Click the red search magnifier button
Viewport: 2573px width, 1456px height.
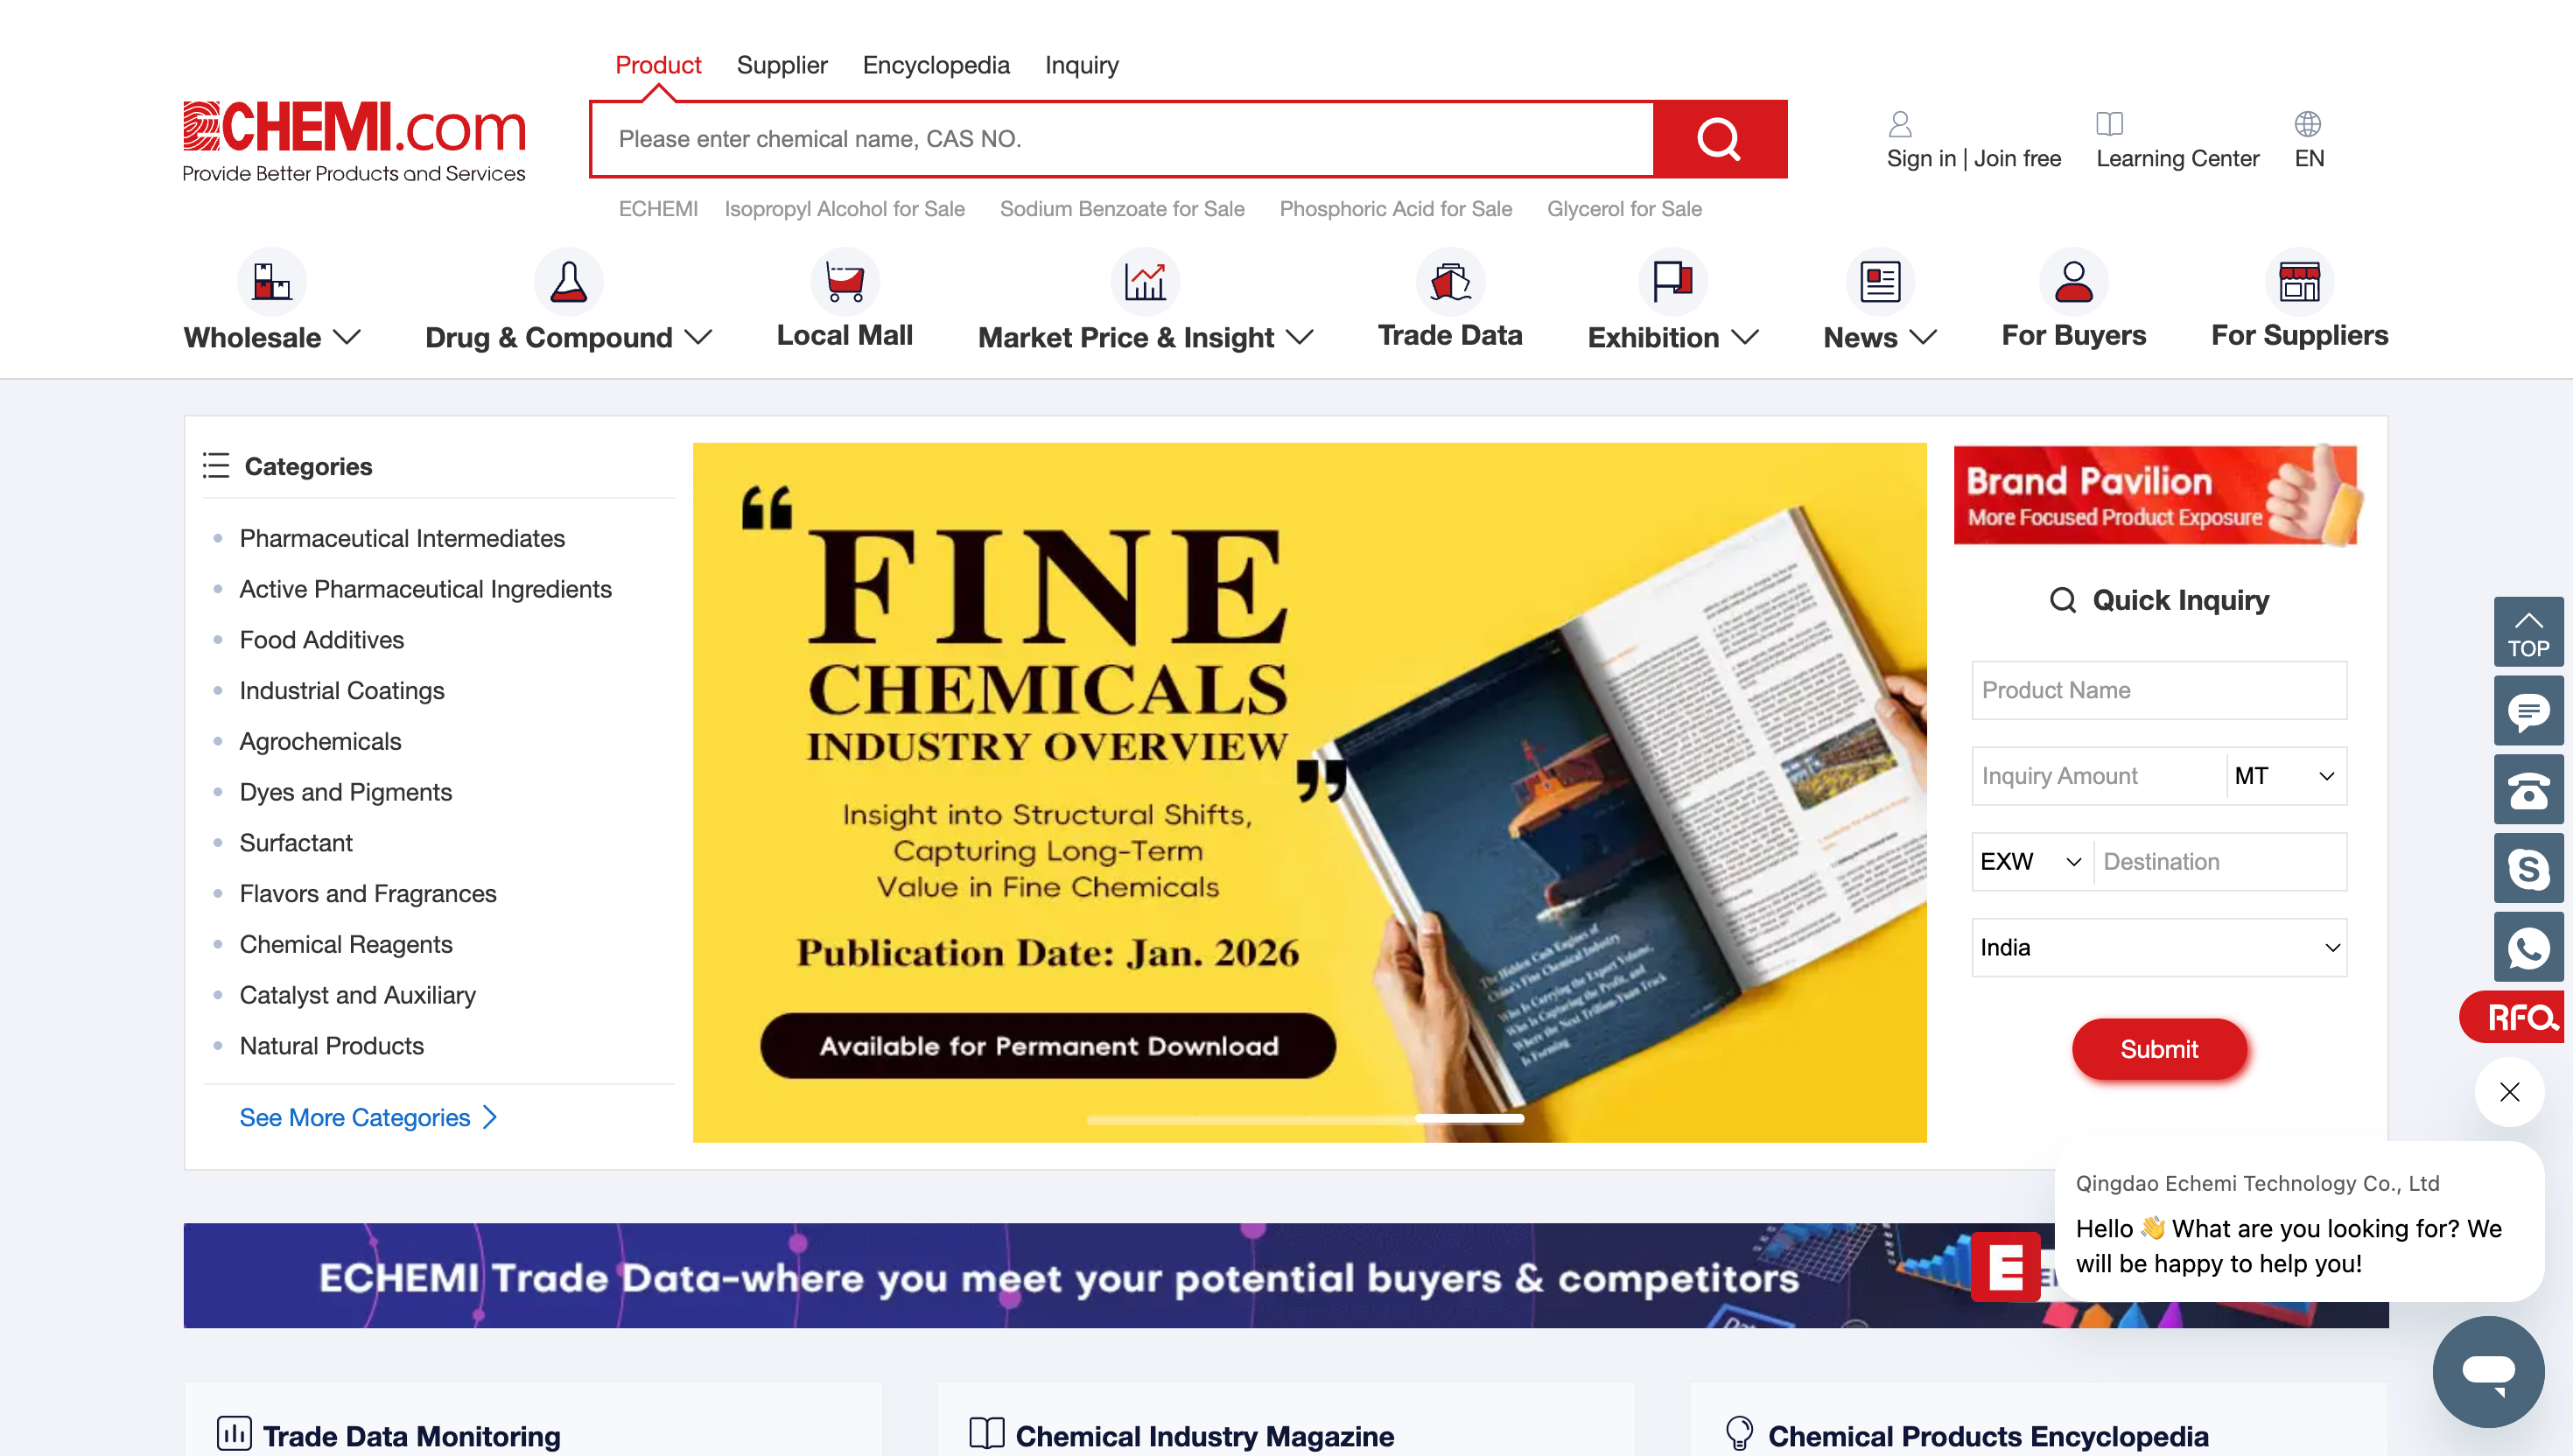click(x=1719, y=139)
